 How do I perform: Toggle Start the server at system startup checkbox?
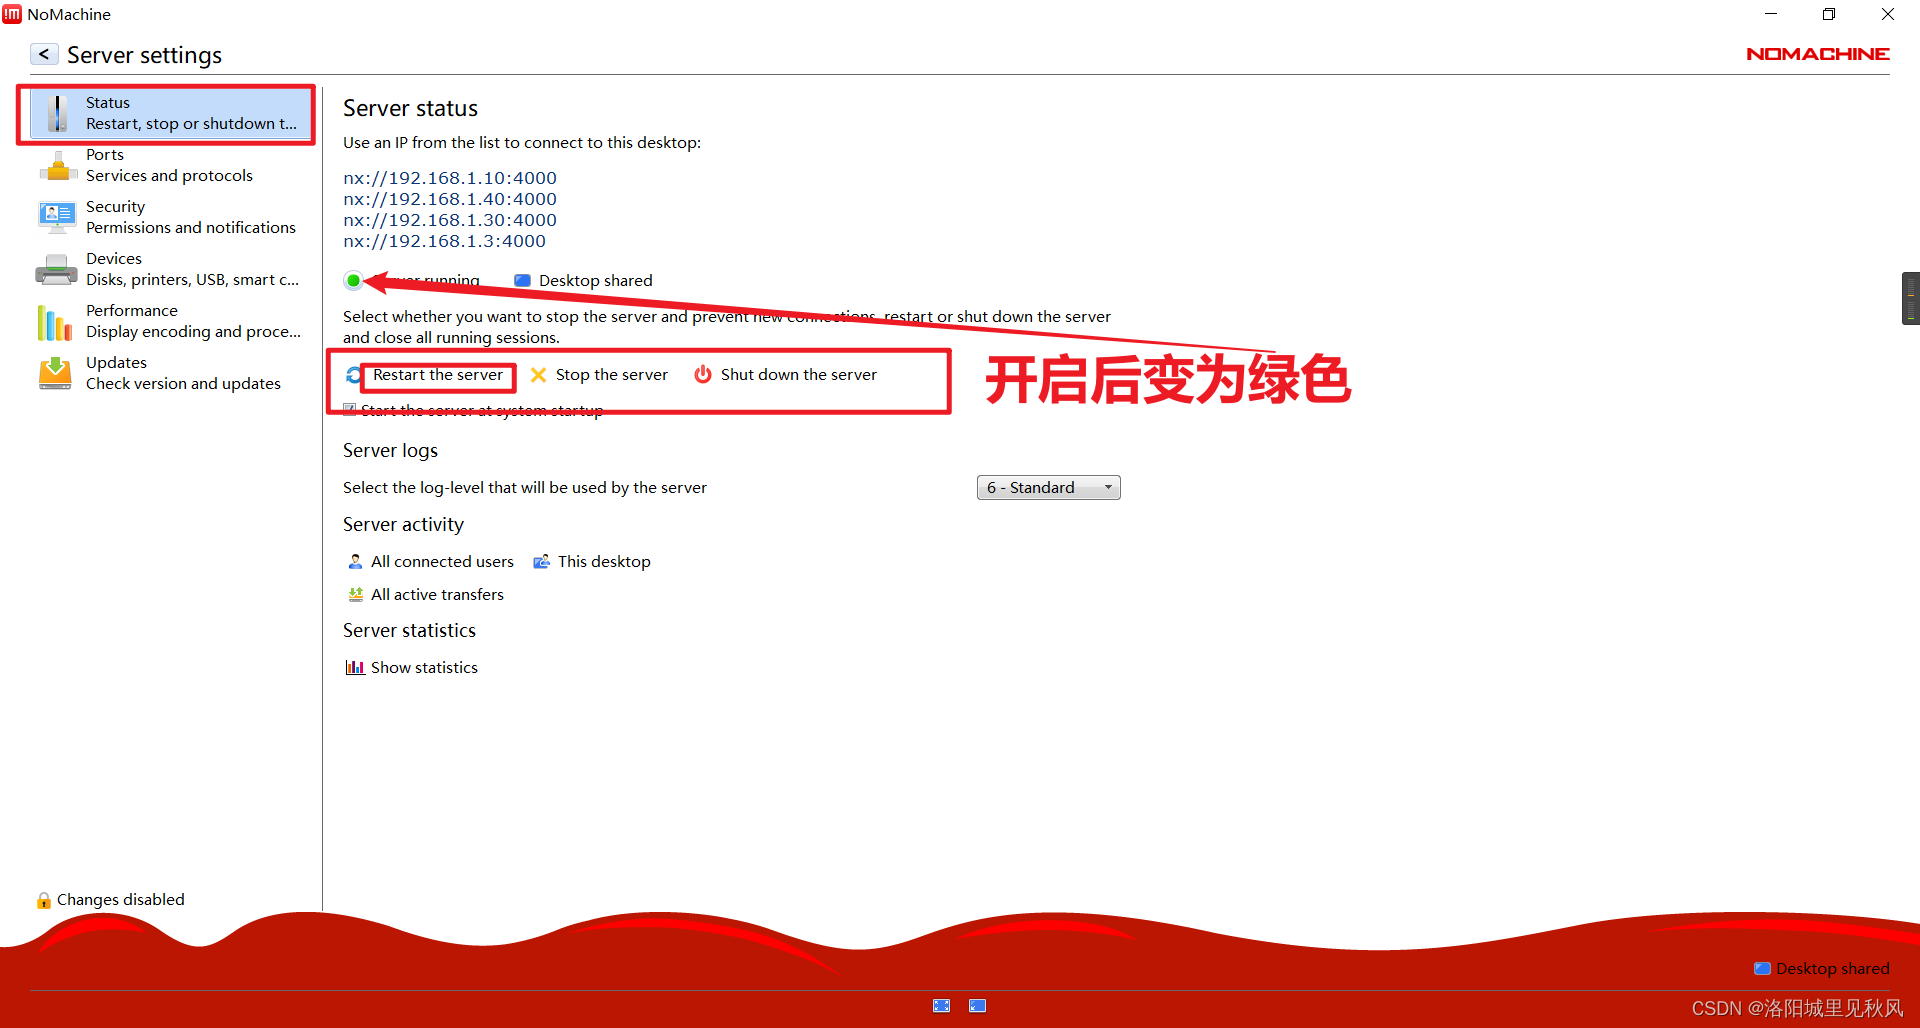[350, 410]
